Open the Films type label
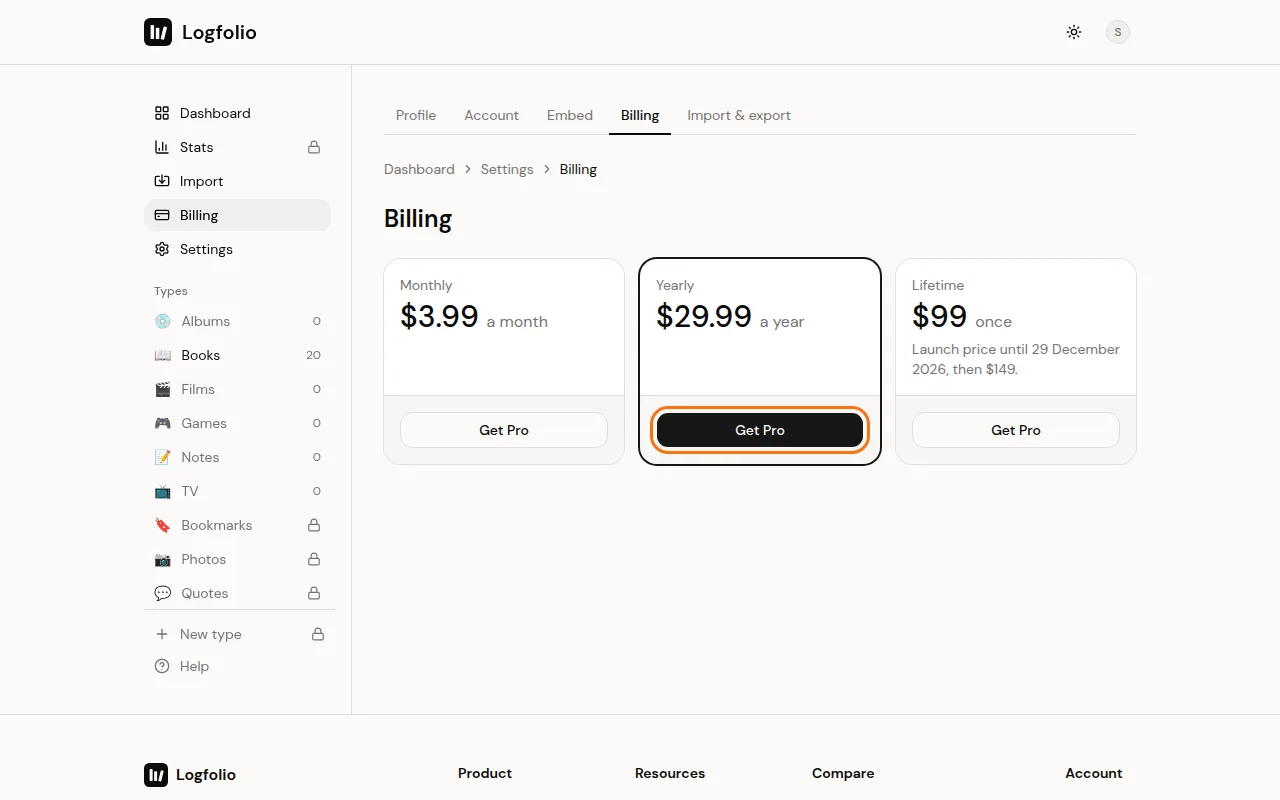Image resolution: width=1280 pixels, height=800 pixels. pyautogui.click(x=198, y=389)
